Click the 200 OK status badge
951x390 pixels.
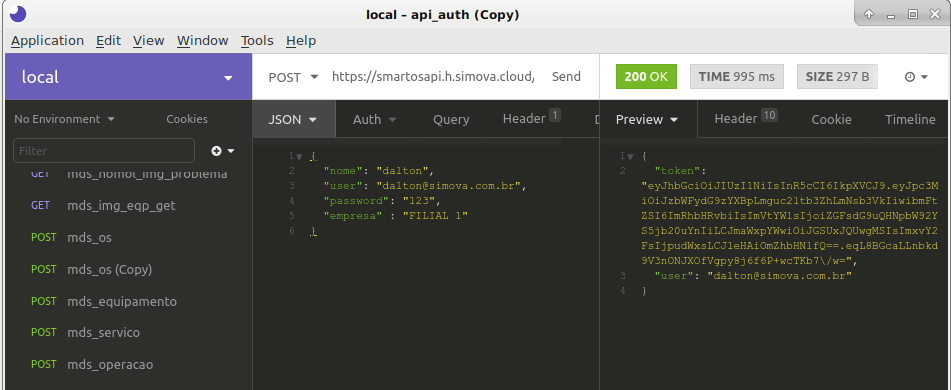pyautogui.click(x=646, y=77)
